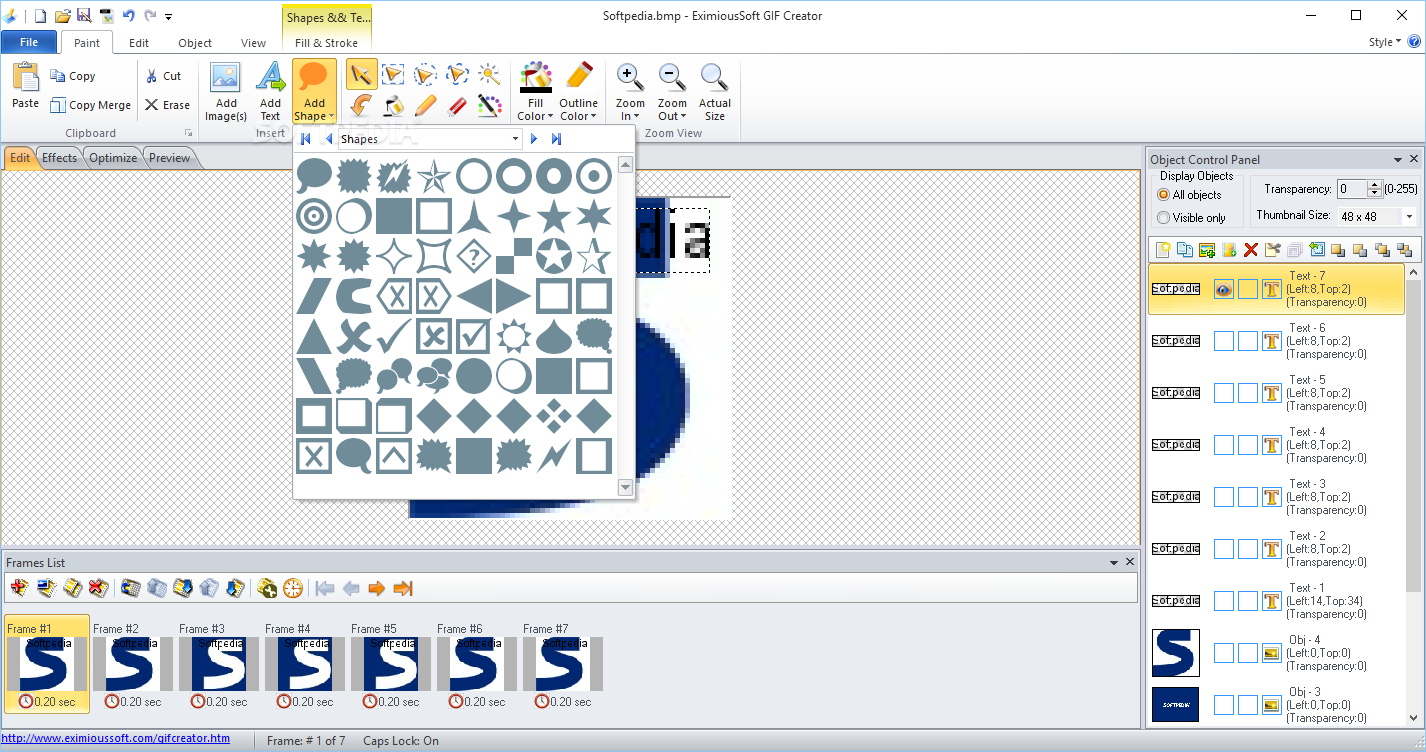This screenshot has height=752, width=1426.
Task: Select the paint bucket fill tool
Action: [393, 105]
